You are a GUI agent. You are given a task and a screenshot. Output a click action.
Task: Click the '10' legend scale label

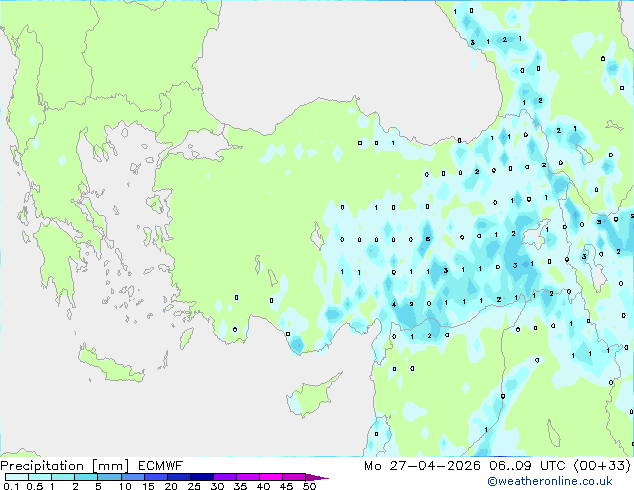(x=125, y=486)
